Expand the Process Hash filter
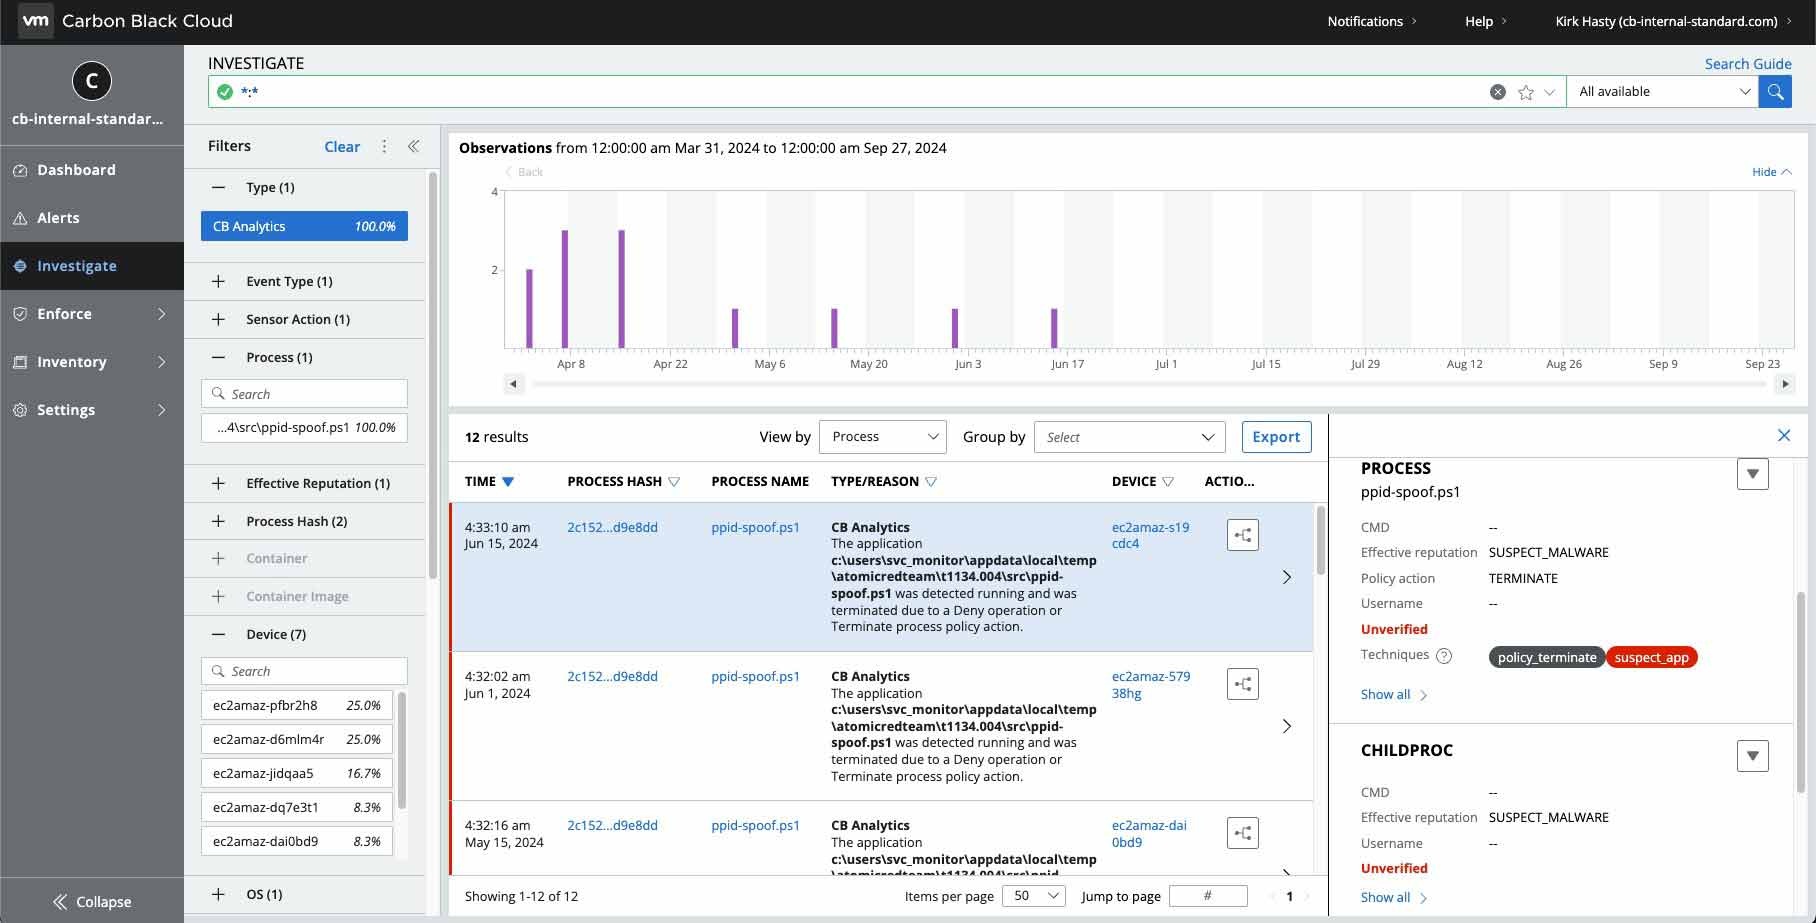Screen dimensions: 1816x923 (218, 521)
